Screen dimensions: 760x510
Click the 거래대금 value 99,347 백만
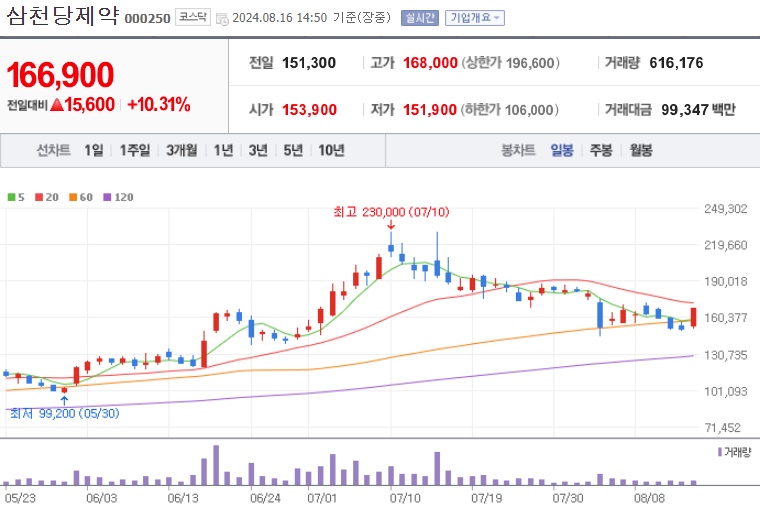click(x=698, y=110)
